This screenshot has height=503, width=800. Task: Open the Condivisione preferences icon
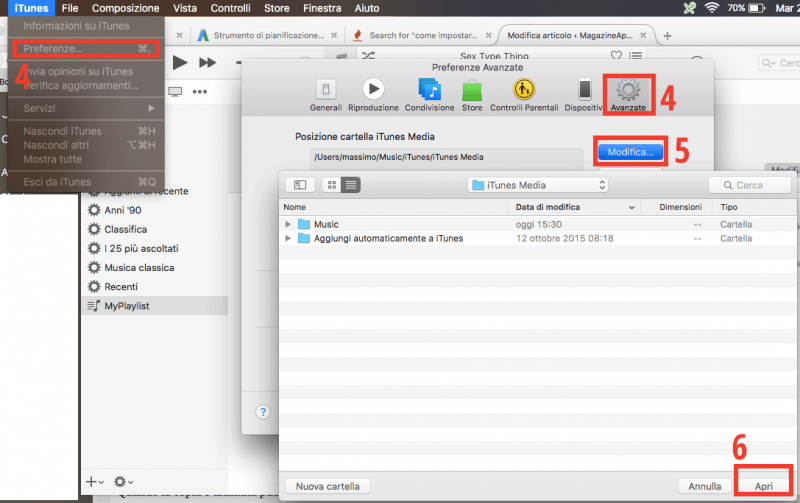click(x=429, y=92)
